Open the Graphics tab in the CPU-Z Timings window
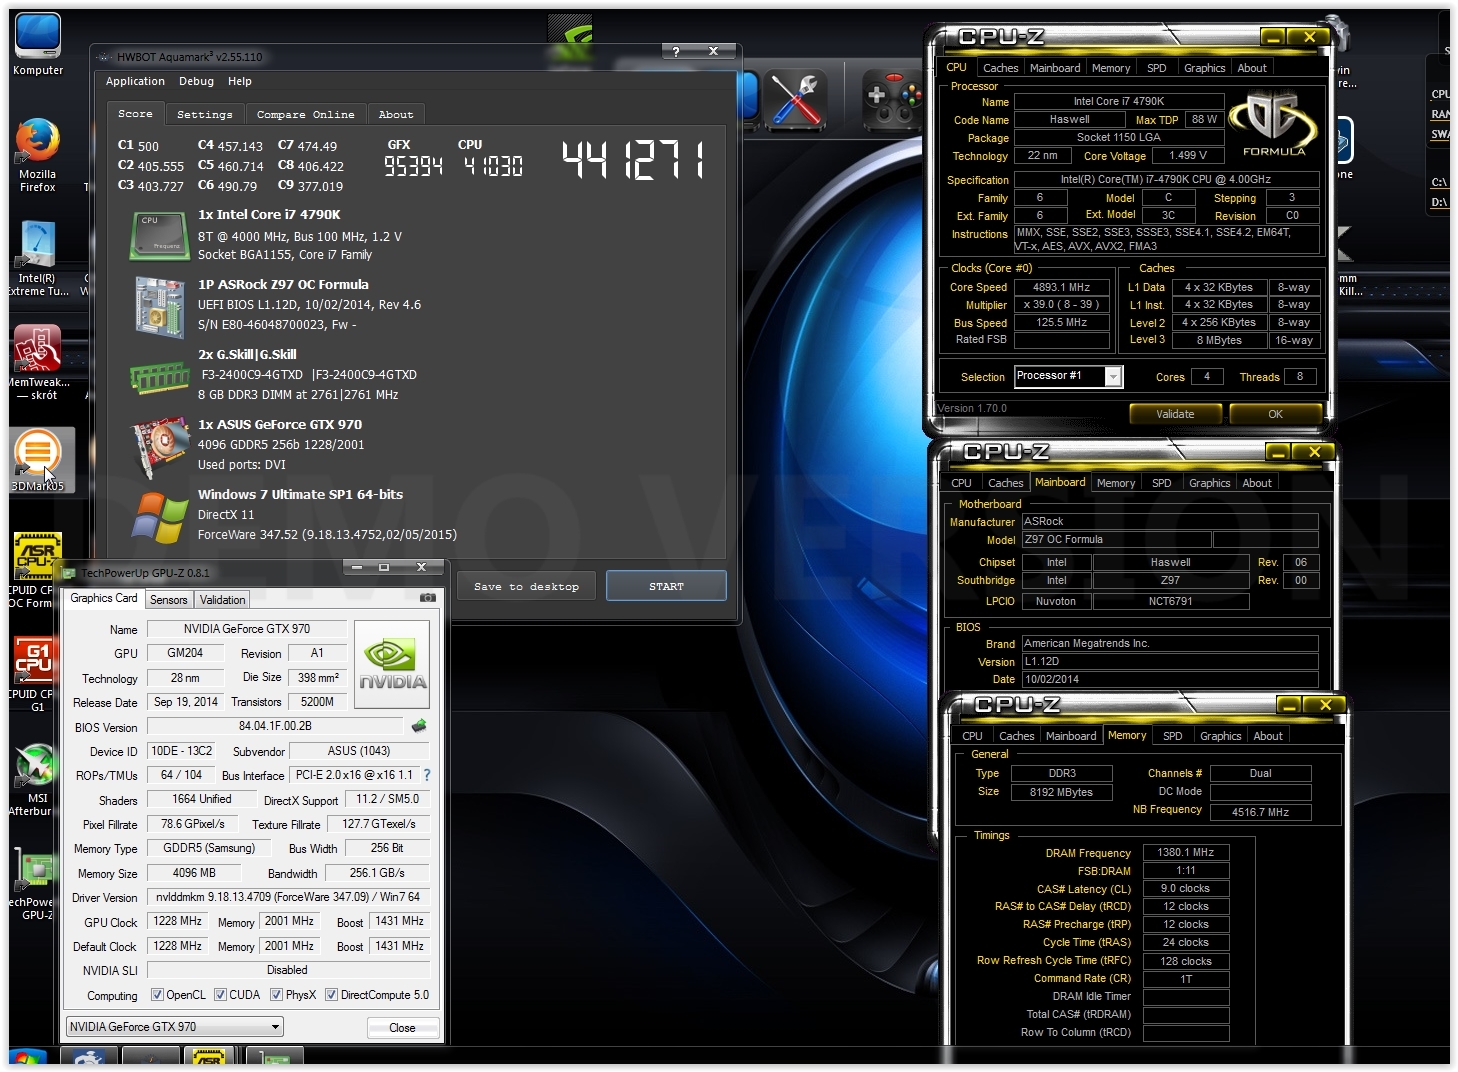The height and width of the screenshot is (1072, 1458). pyautogui.click(x=1220, y=736)
